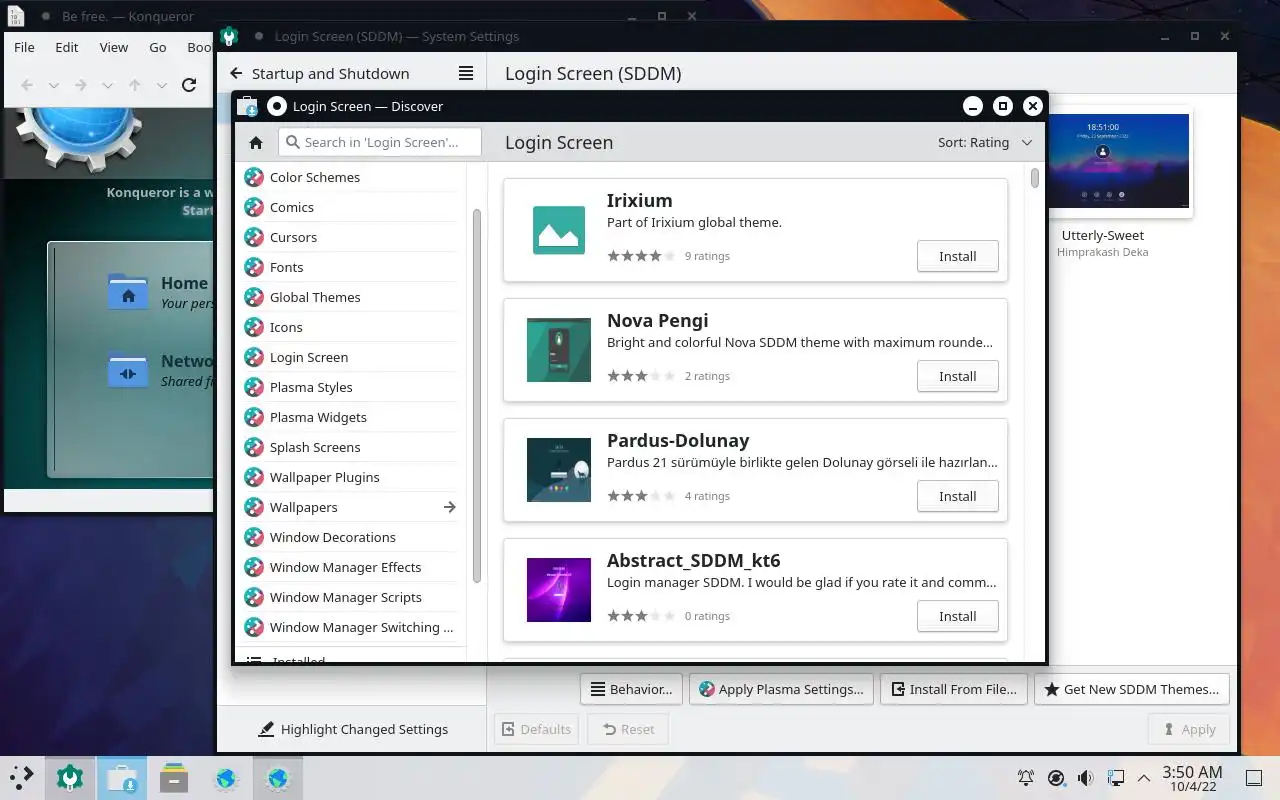
Task: Focus the Search in 'Login Screen' field
Action: 380,142
